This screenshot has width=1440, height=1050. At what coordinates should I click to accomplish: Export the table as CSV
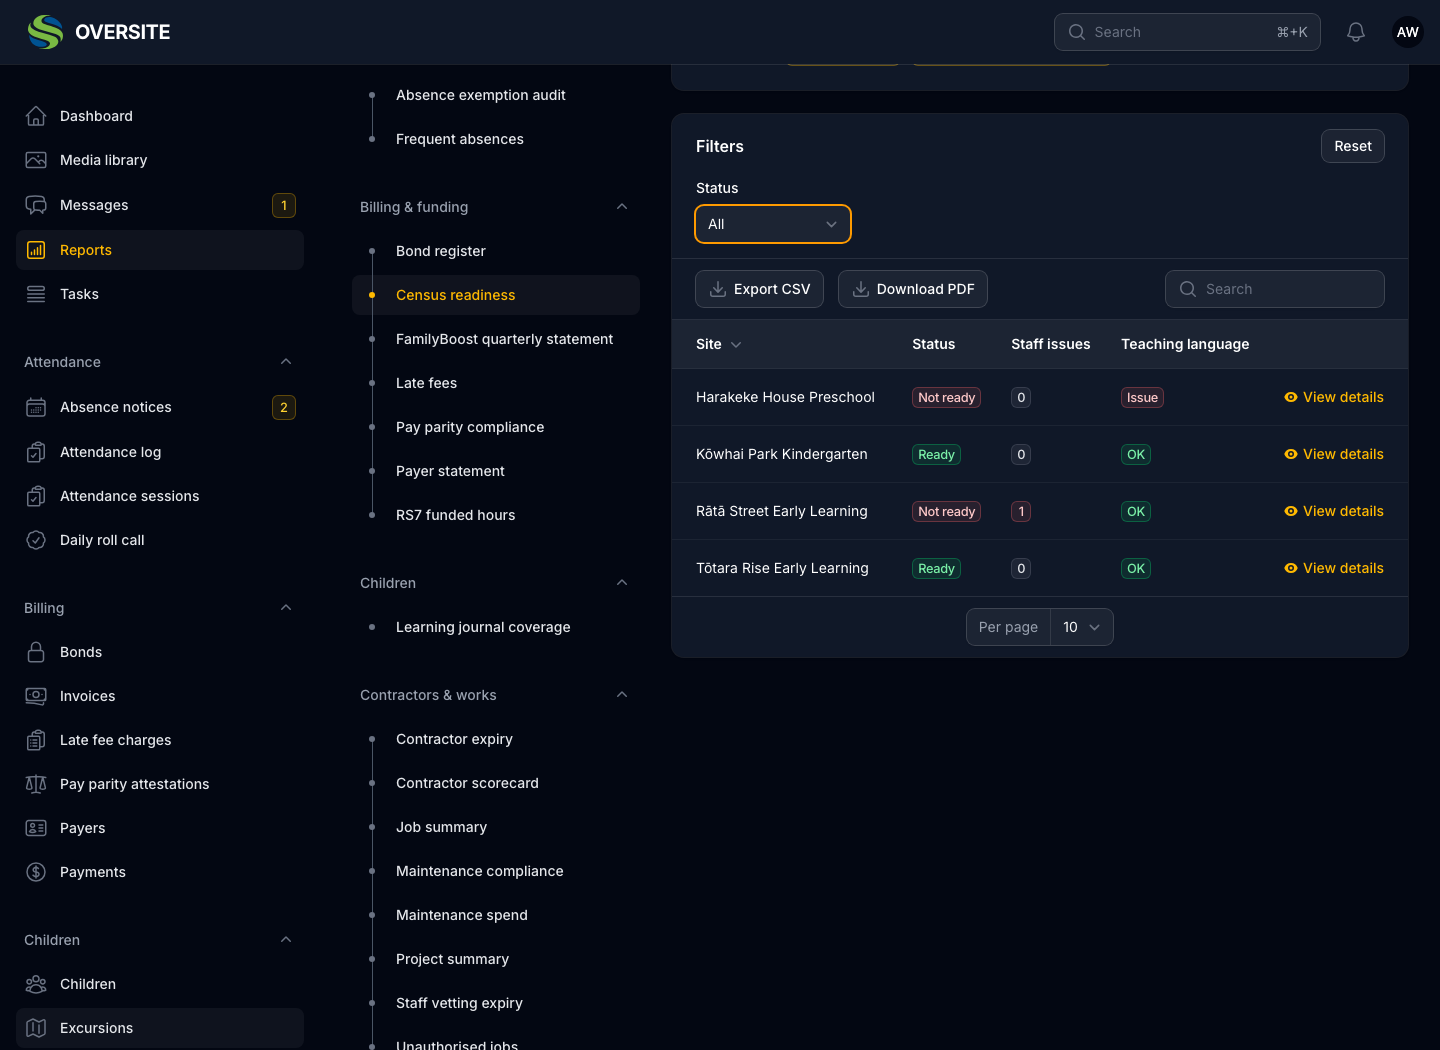tap(759, 289)
